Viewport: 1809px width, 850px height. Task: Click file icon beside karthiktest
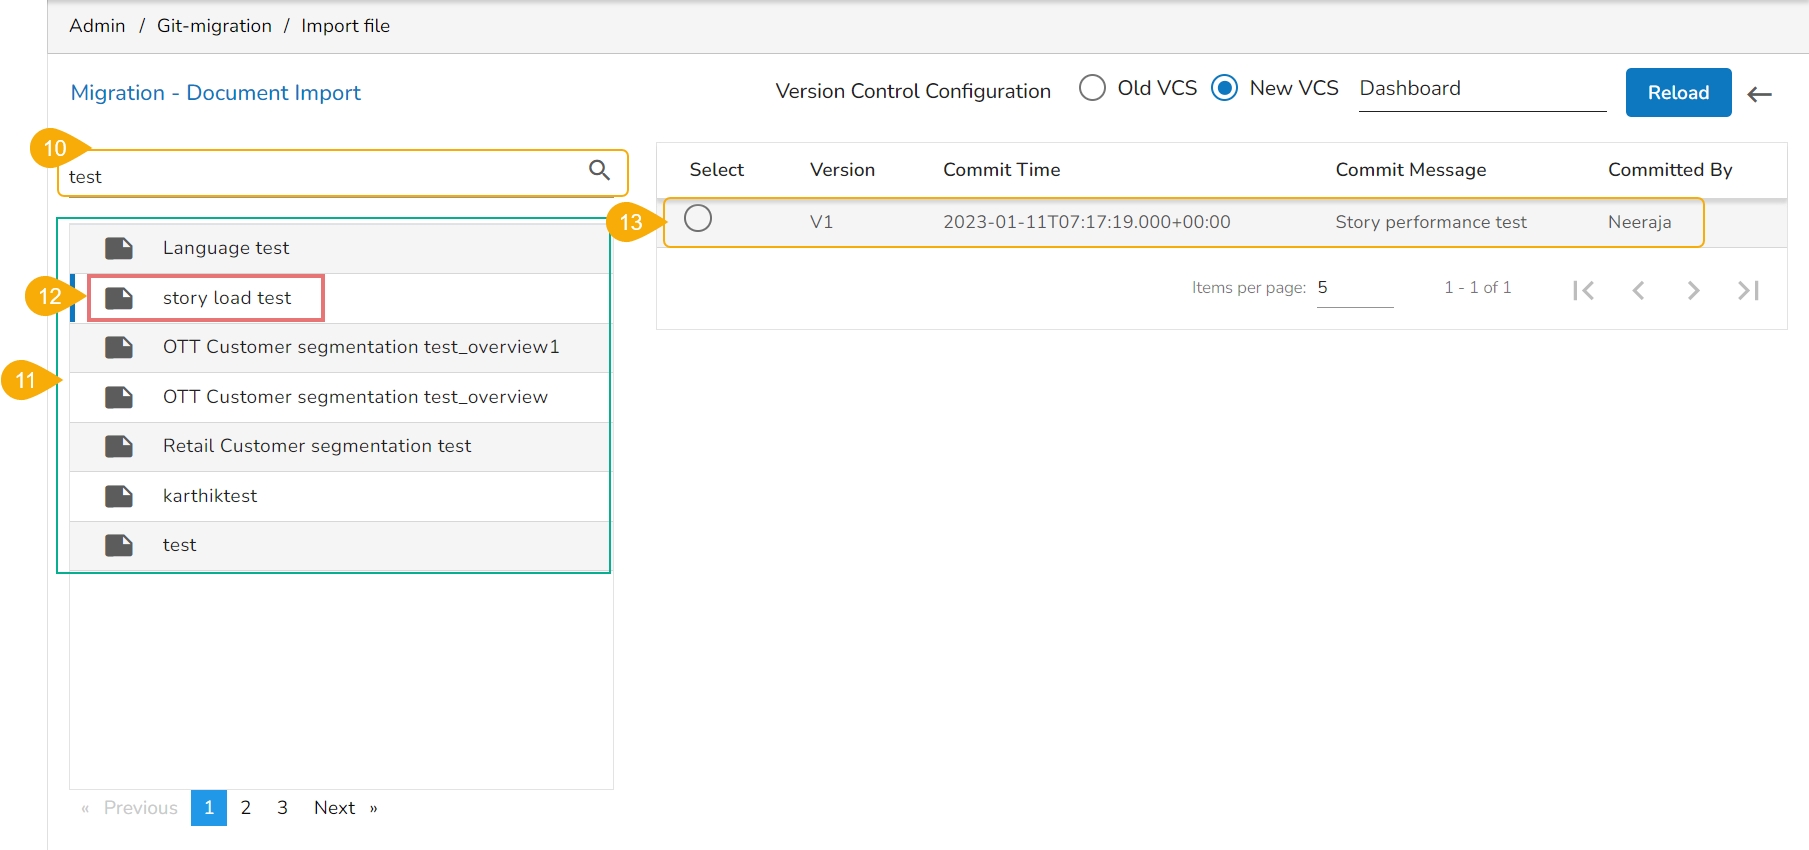pos(119,496)
